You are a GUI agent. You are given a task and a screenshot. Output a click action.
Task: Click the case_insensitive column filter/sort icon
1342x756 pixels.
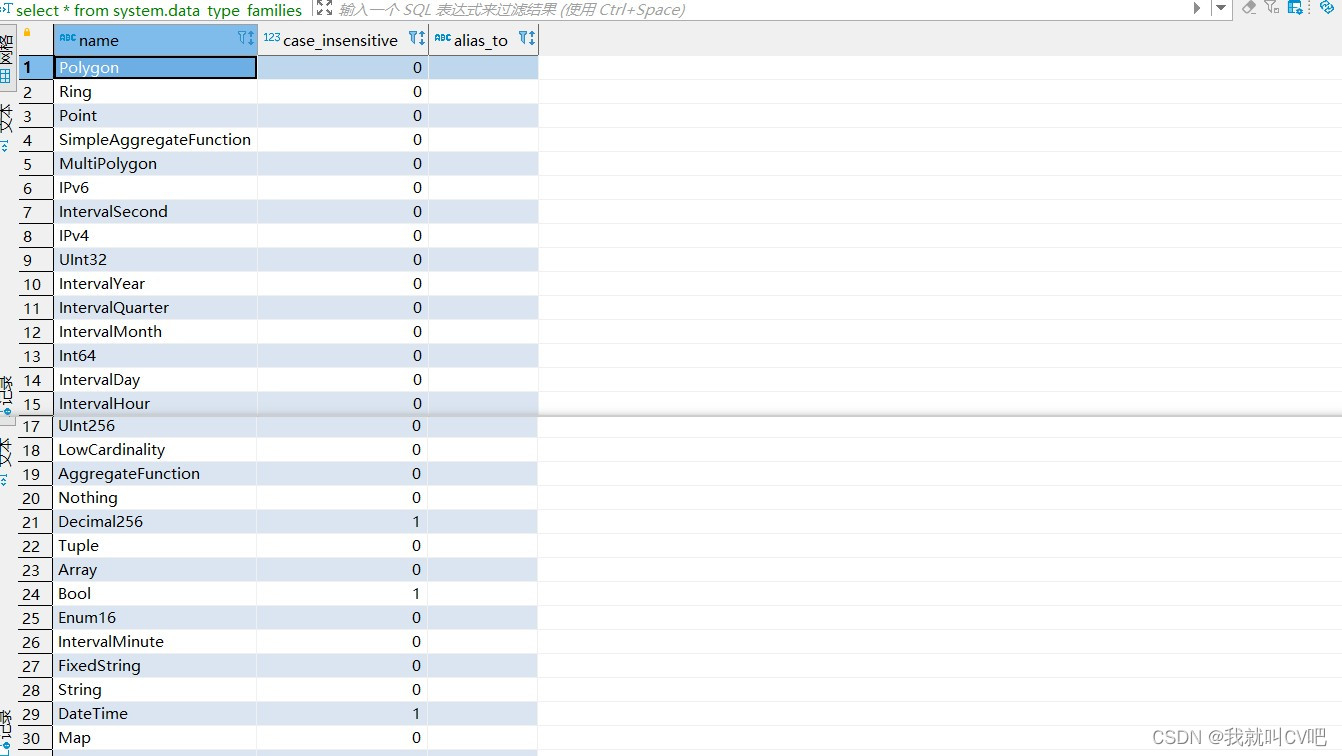coord(417,39)
